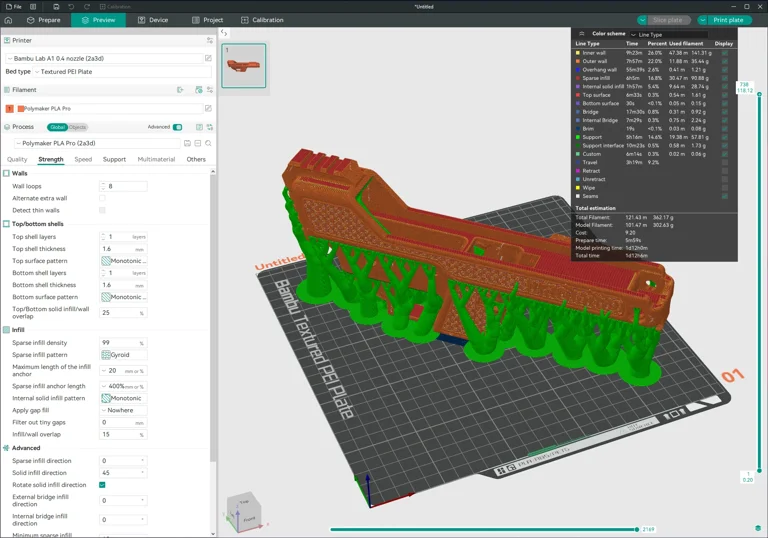Click the process settings icon beside compare presets

coord(210,127)
